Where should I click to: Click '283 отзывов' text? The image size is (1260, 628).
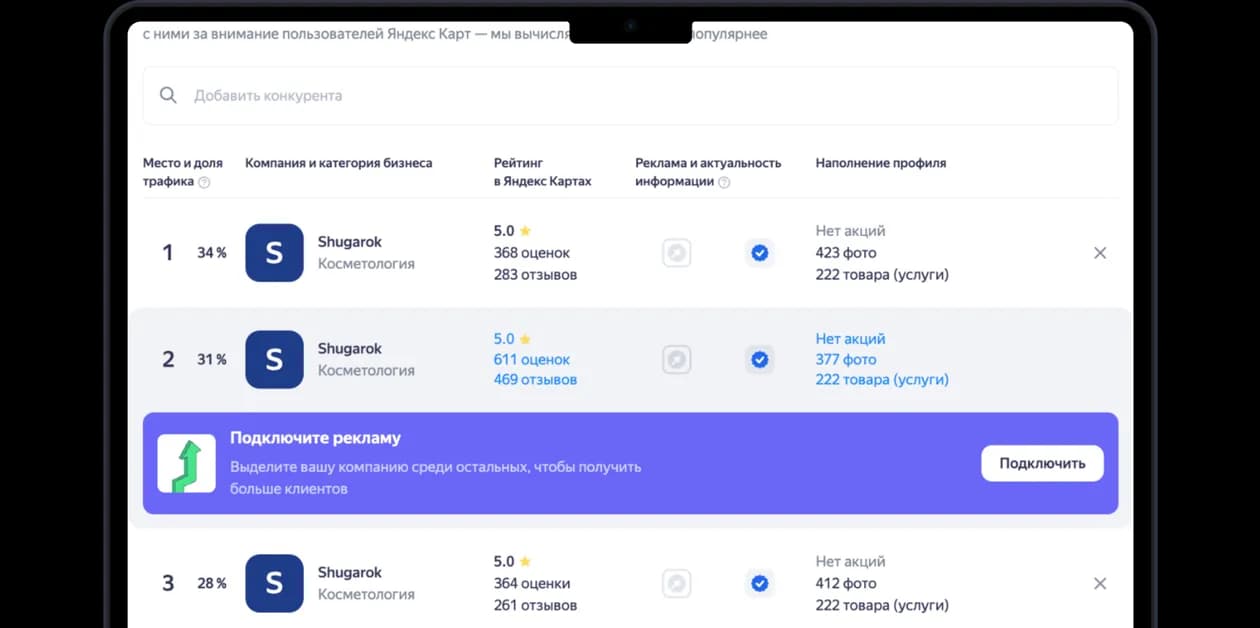pyautogui.click(x=535, y=274)
